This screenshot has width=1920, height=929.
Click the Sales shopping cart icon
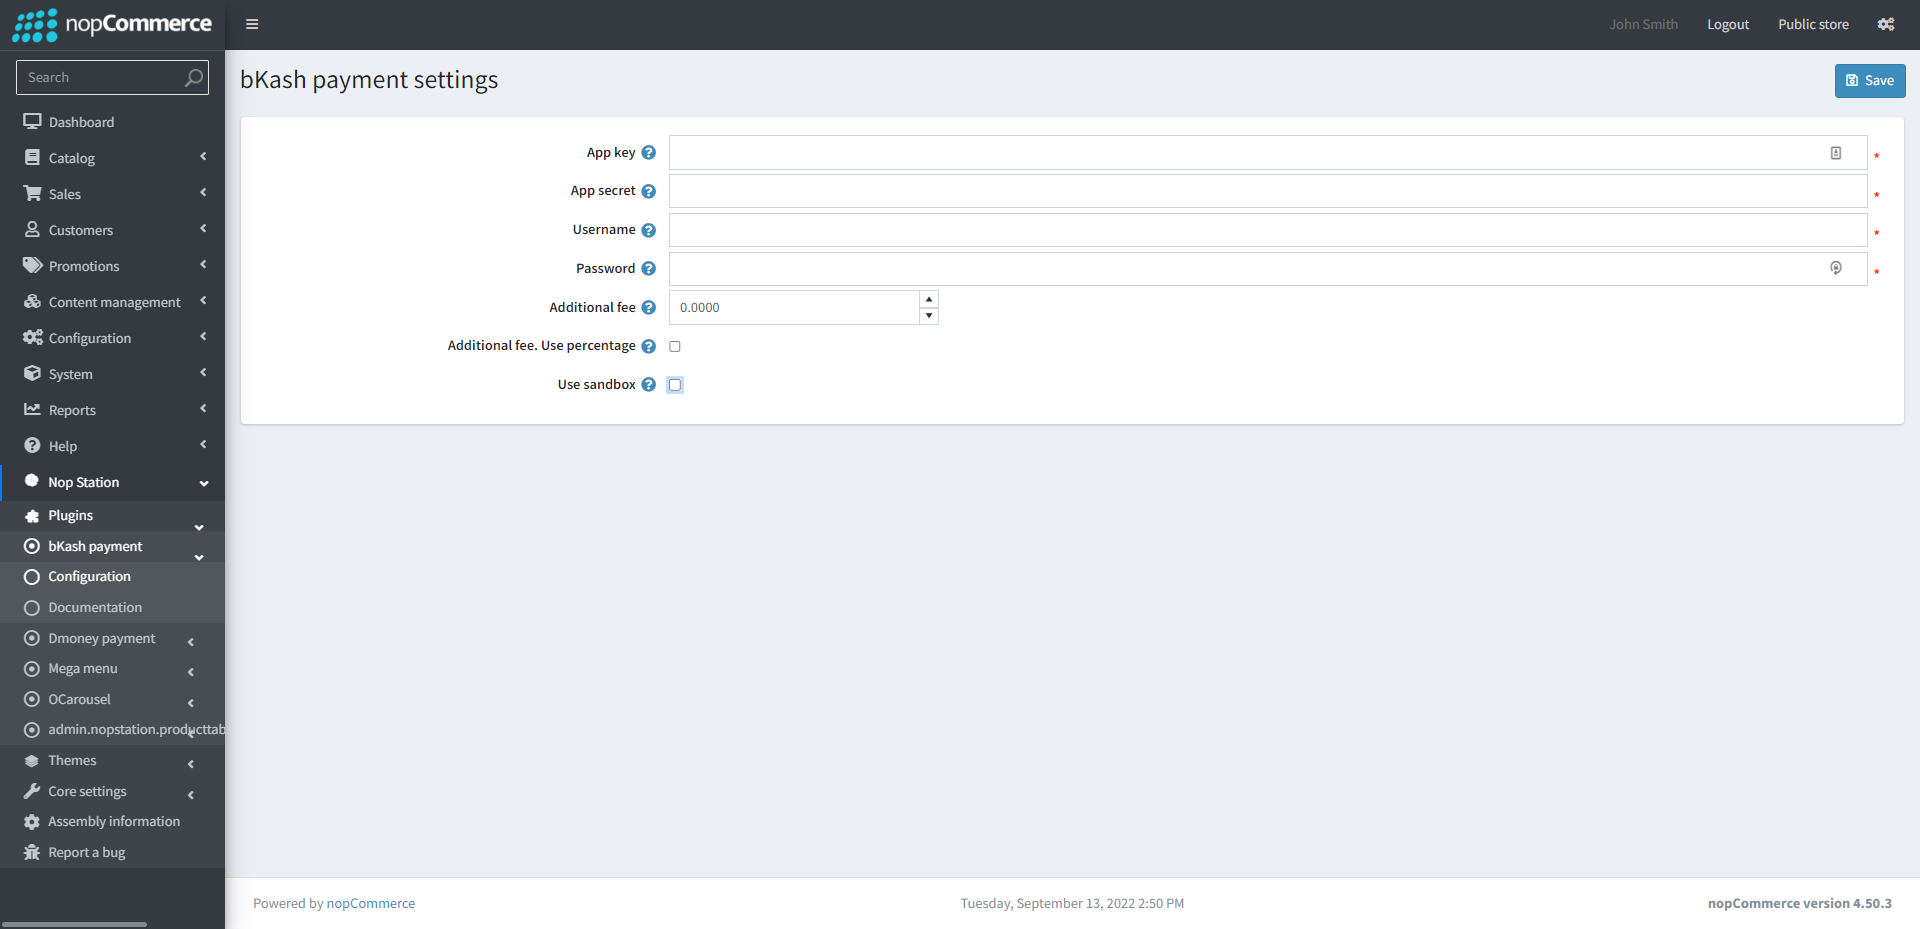pos(32,193)
